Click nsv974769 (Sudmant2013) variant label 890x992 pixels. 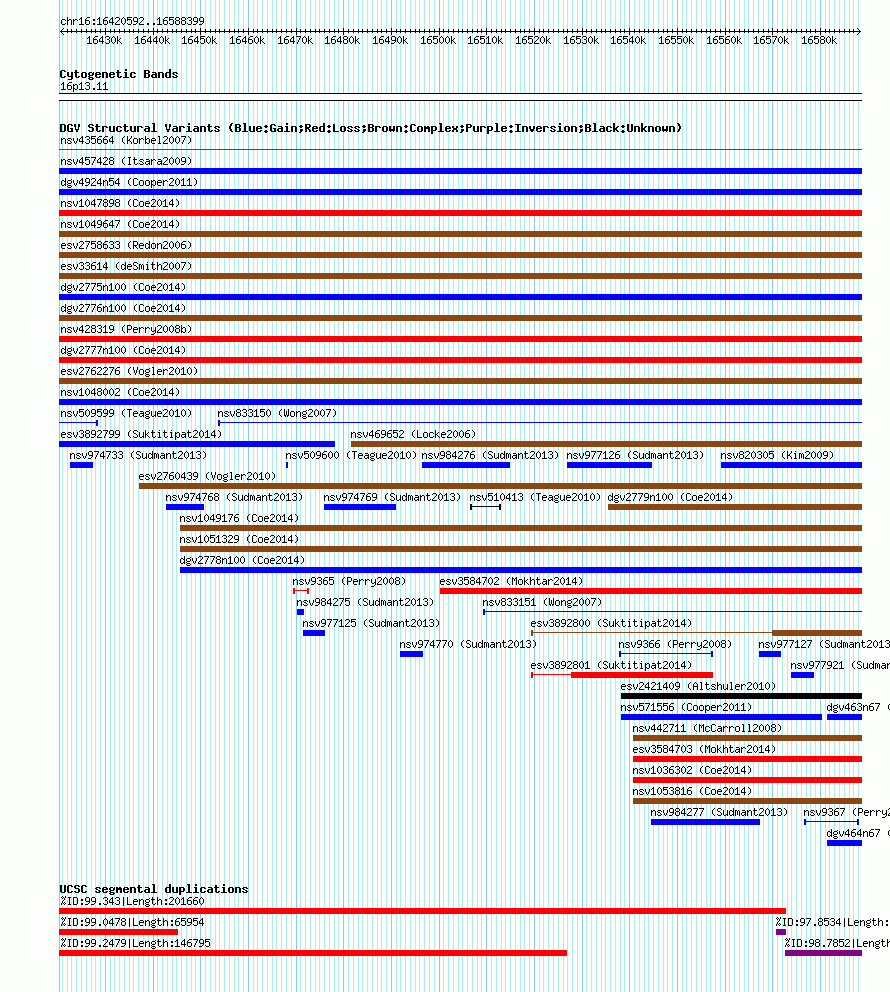point(392,497)
